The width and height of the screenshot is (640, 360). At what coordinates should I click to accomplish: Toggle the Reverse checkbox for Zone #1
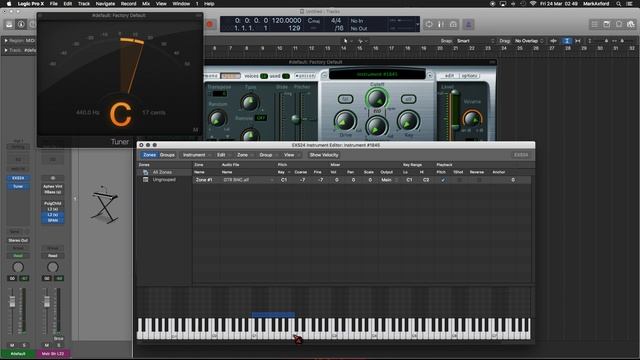tap(479, 180)
